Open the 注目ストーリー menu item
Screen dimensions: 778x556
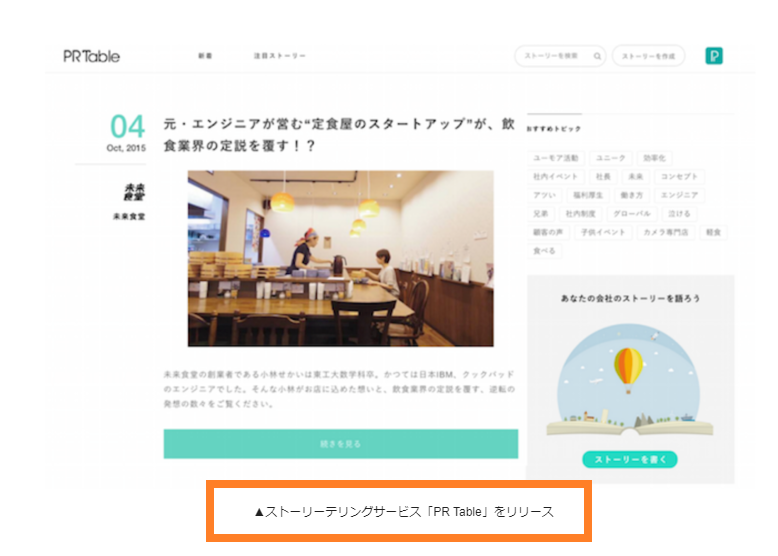point(279,56)
